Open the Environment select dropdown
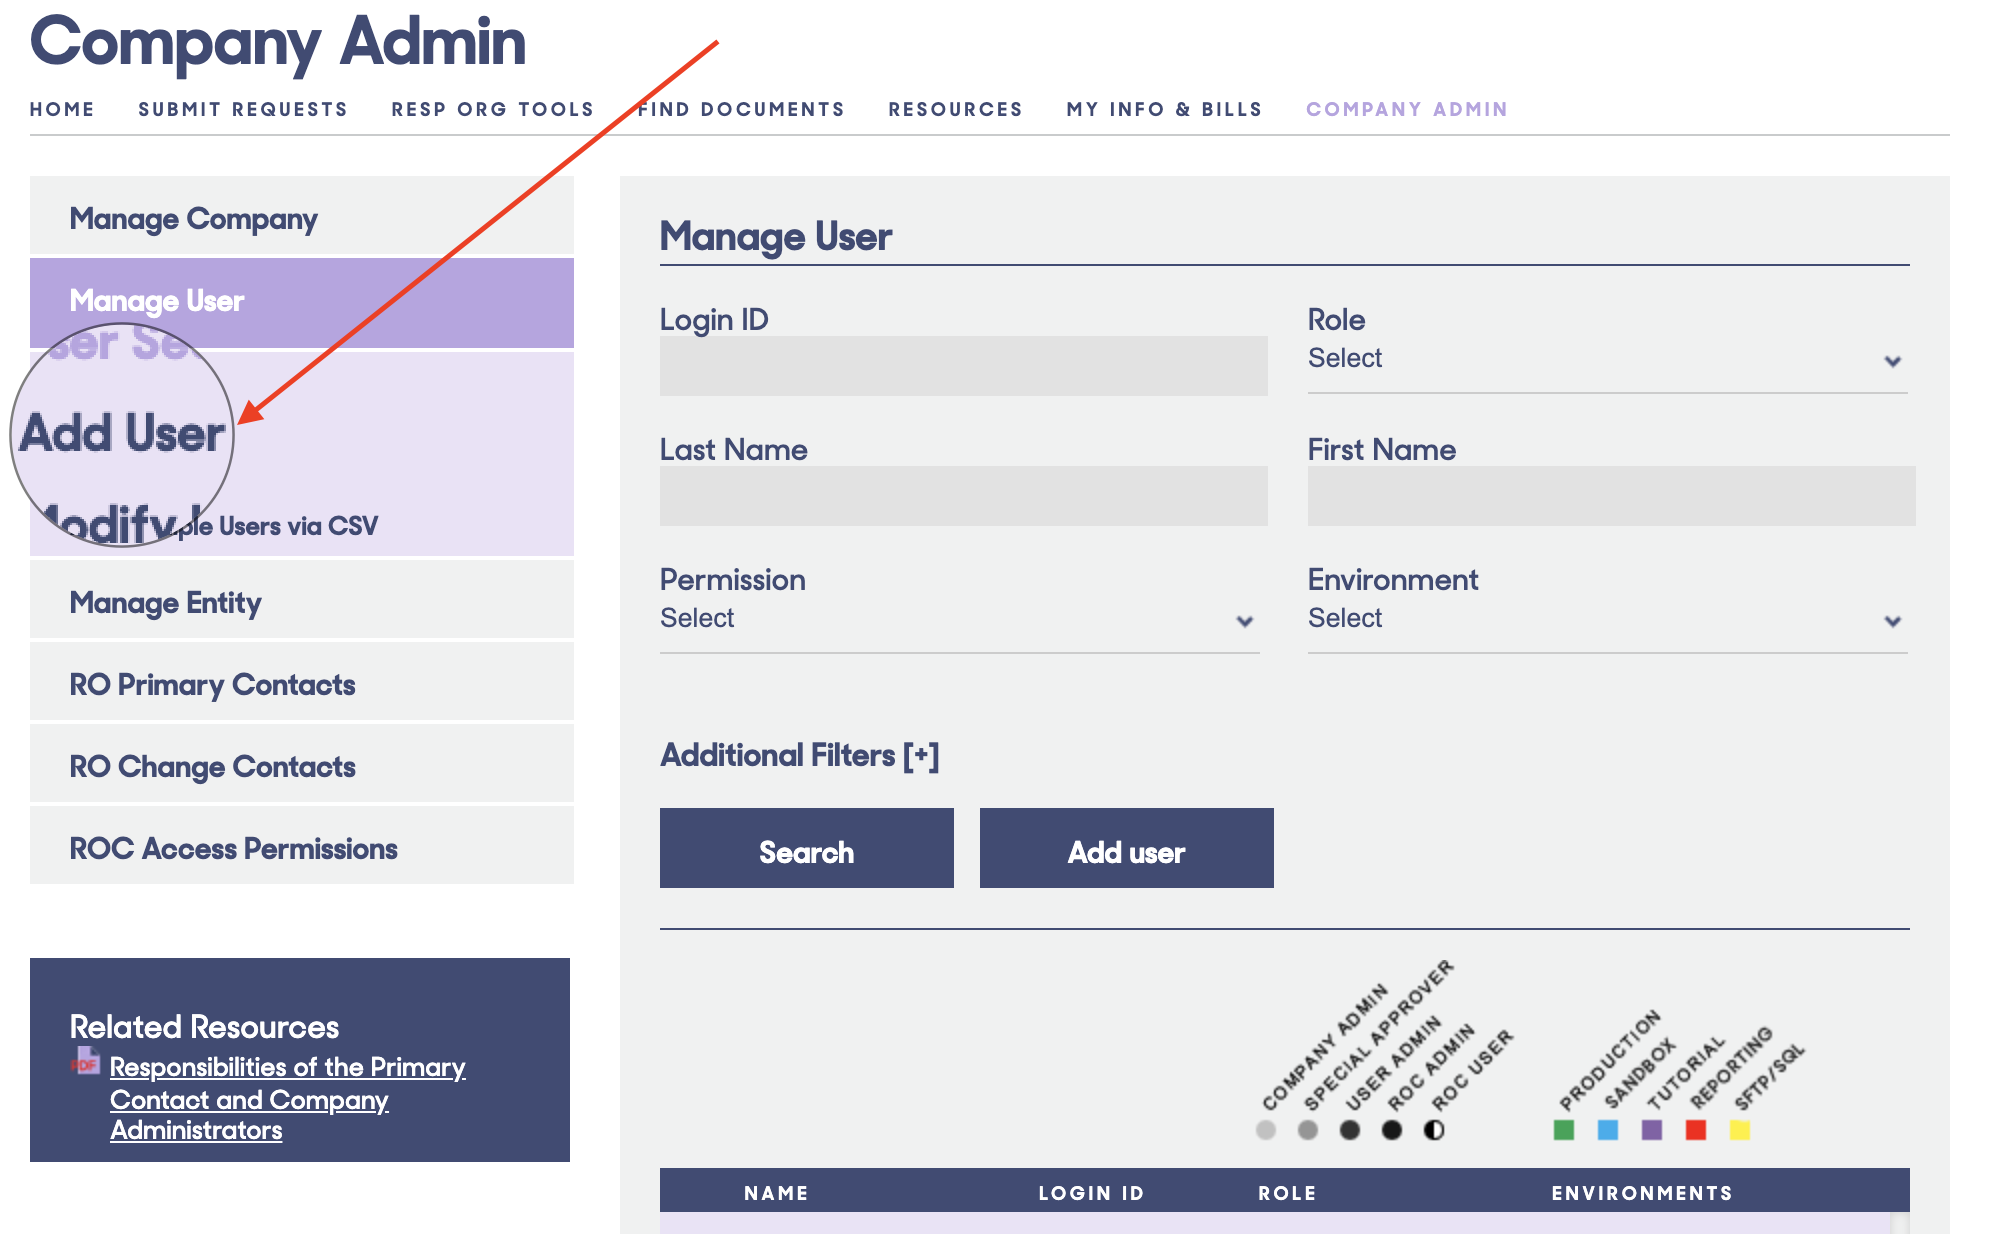1994x1234 pixels. click(x=1606, y=619)
